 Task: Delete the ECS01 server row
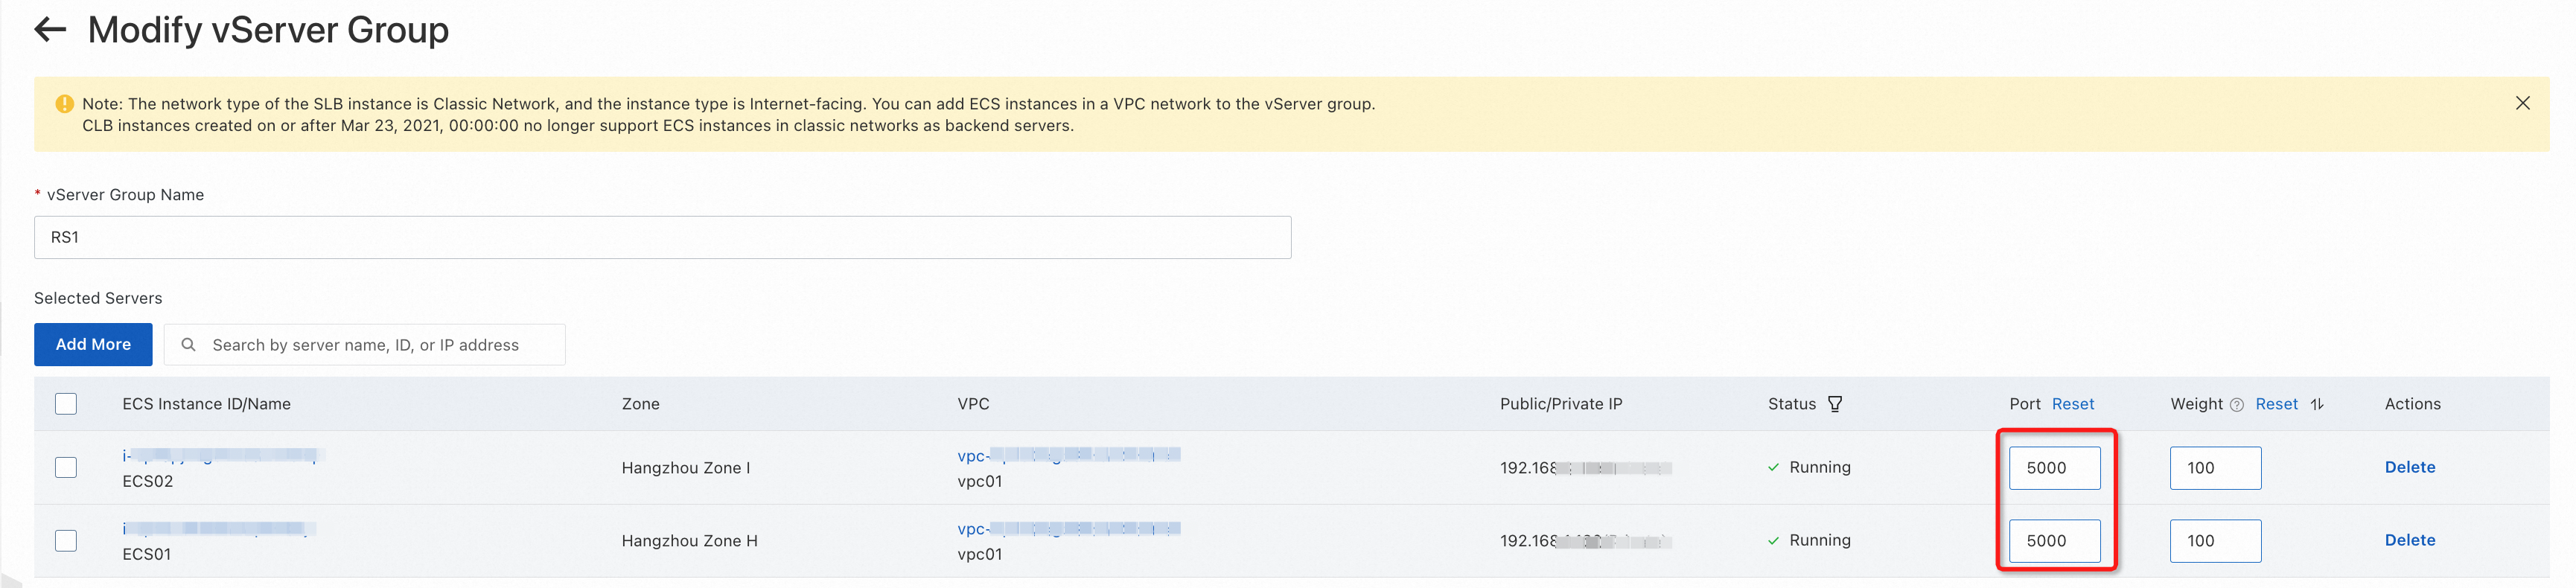pos(2409,540)
